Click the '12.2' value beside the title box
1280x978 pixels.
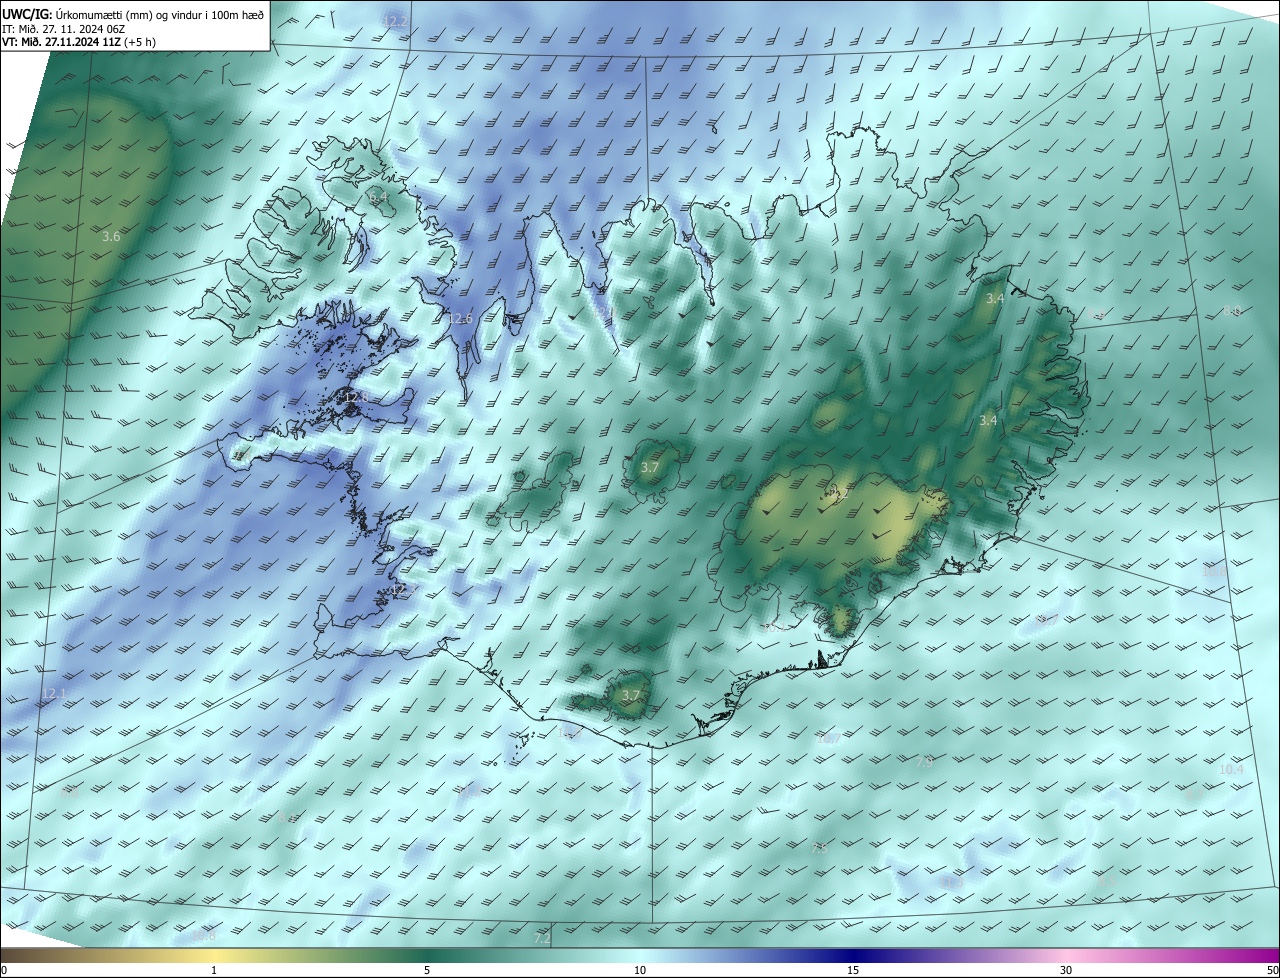pos(396,21)
